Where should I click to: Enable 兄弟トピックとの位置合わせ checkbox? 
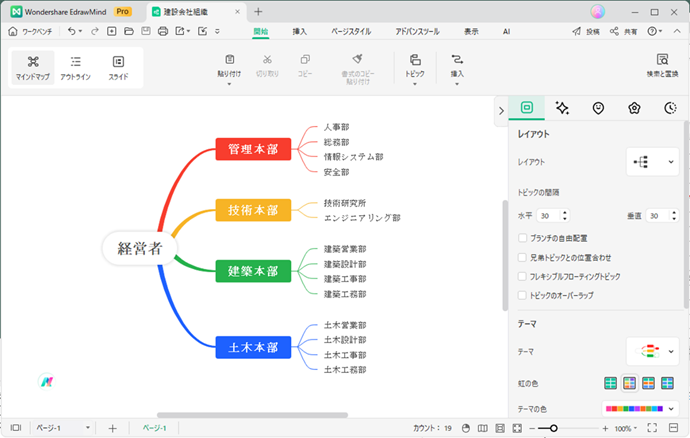(522, 258)
